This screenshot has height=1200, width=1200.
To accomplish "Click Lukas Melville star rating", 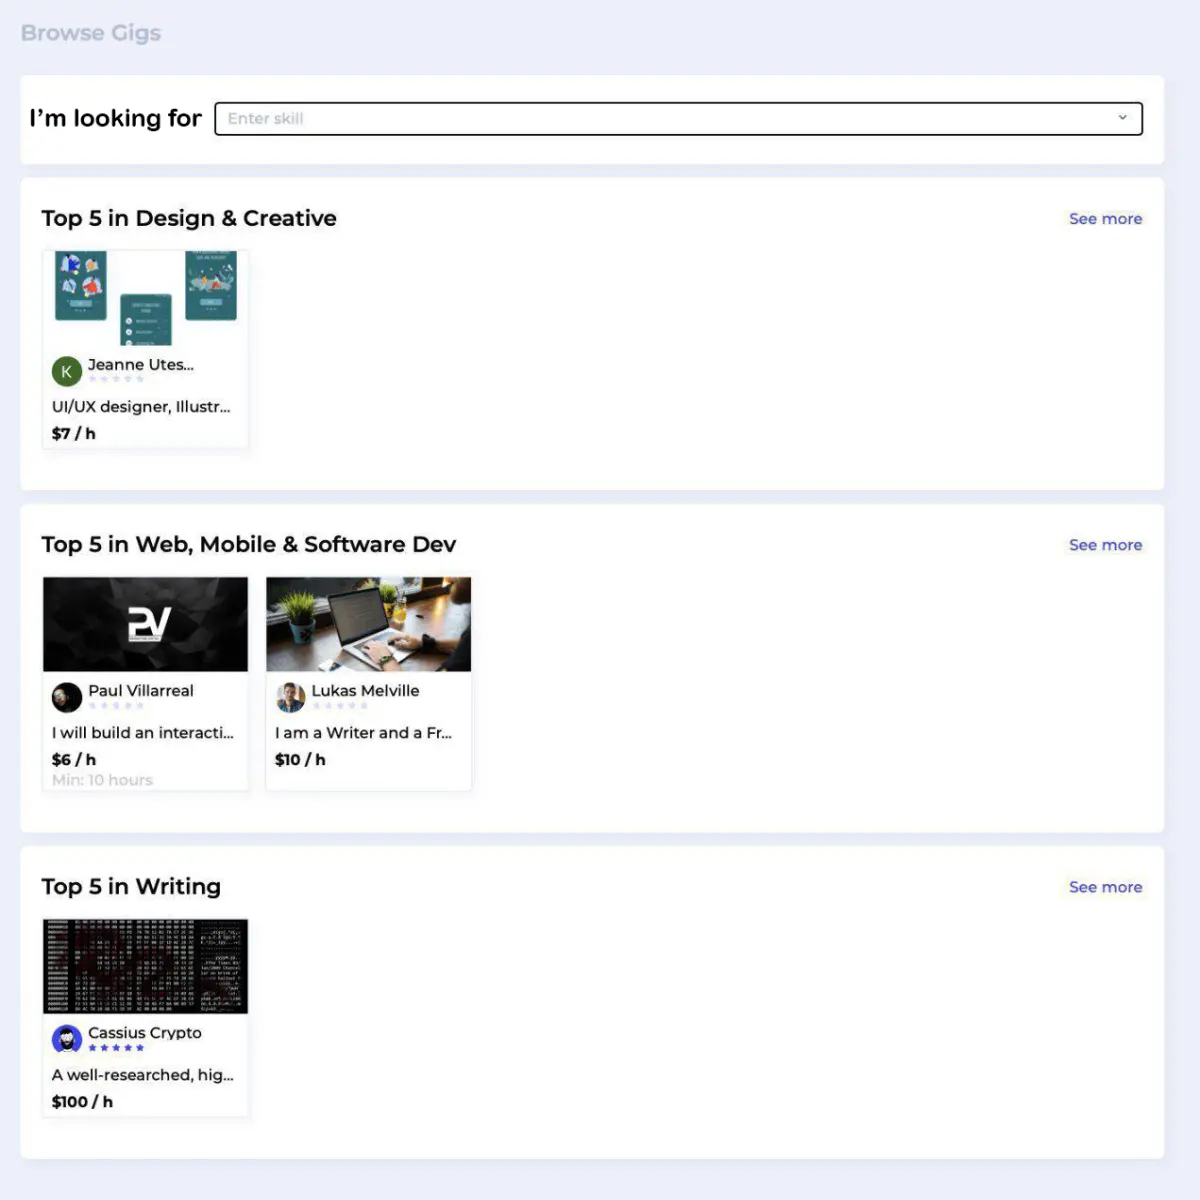I will click(x=340, y=705).
